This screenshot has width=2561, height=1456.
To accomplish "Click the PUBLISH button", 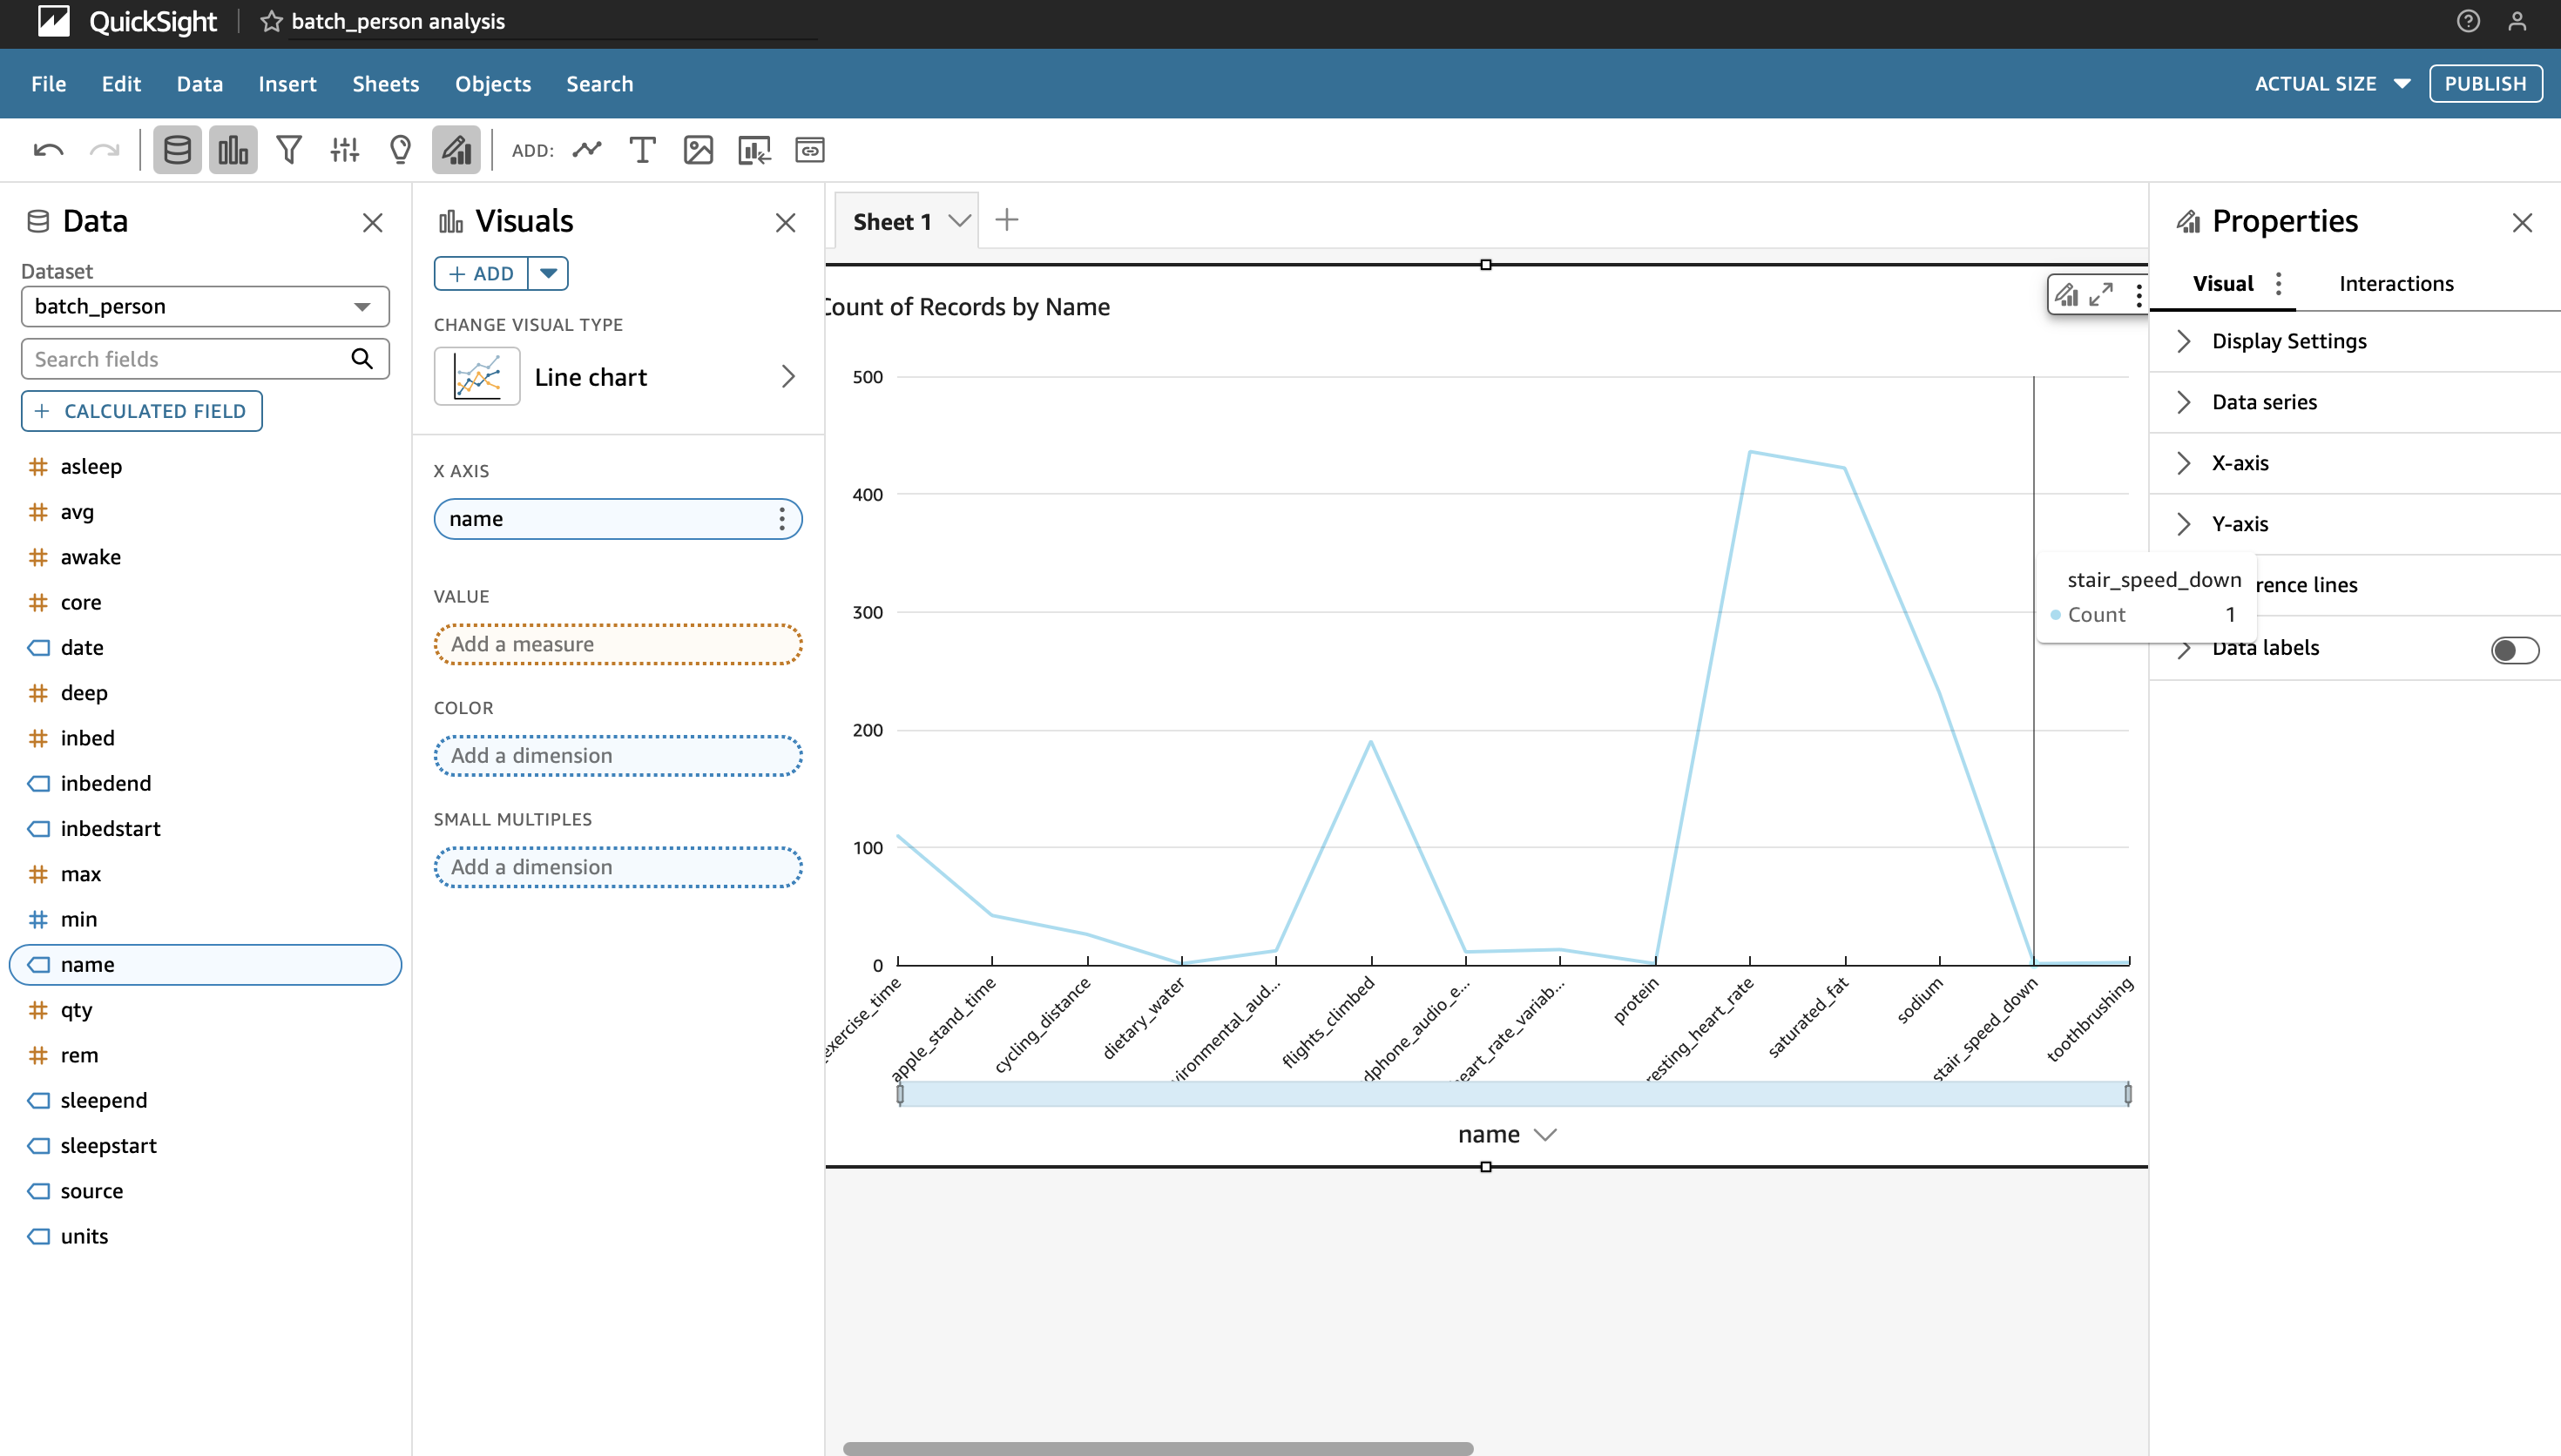I will [x=2484, y=84].
